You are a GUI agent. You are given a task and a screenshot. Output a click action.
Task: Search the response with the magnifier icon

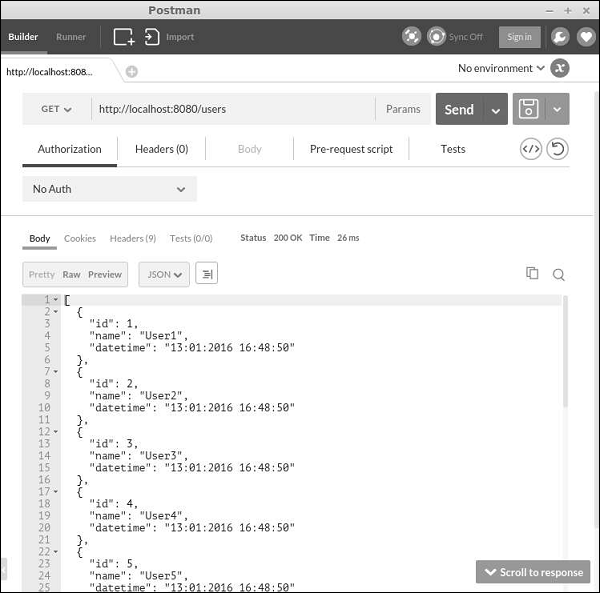pyautogui.click(x=559, y=274)
